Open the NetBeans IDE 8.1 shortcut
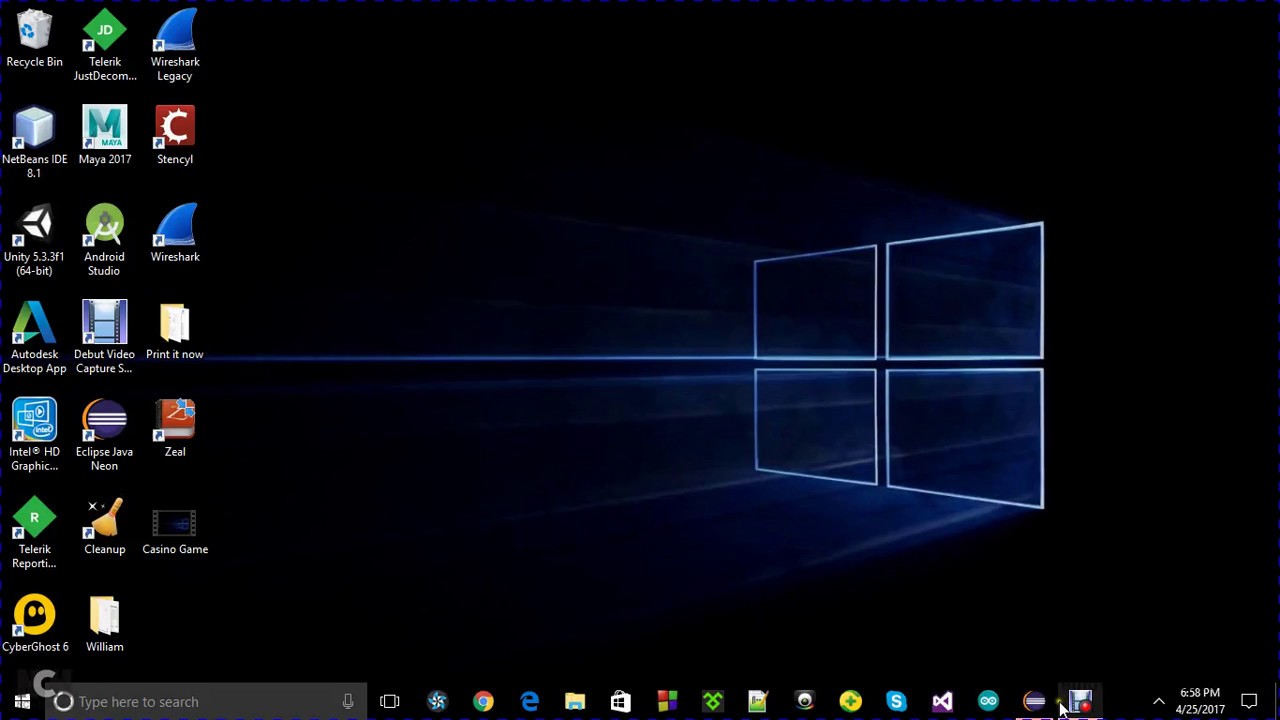Screen dimensions: 1280x720 tap(34, 143)
